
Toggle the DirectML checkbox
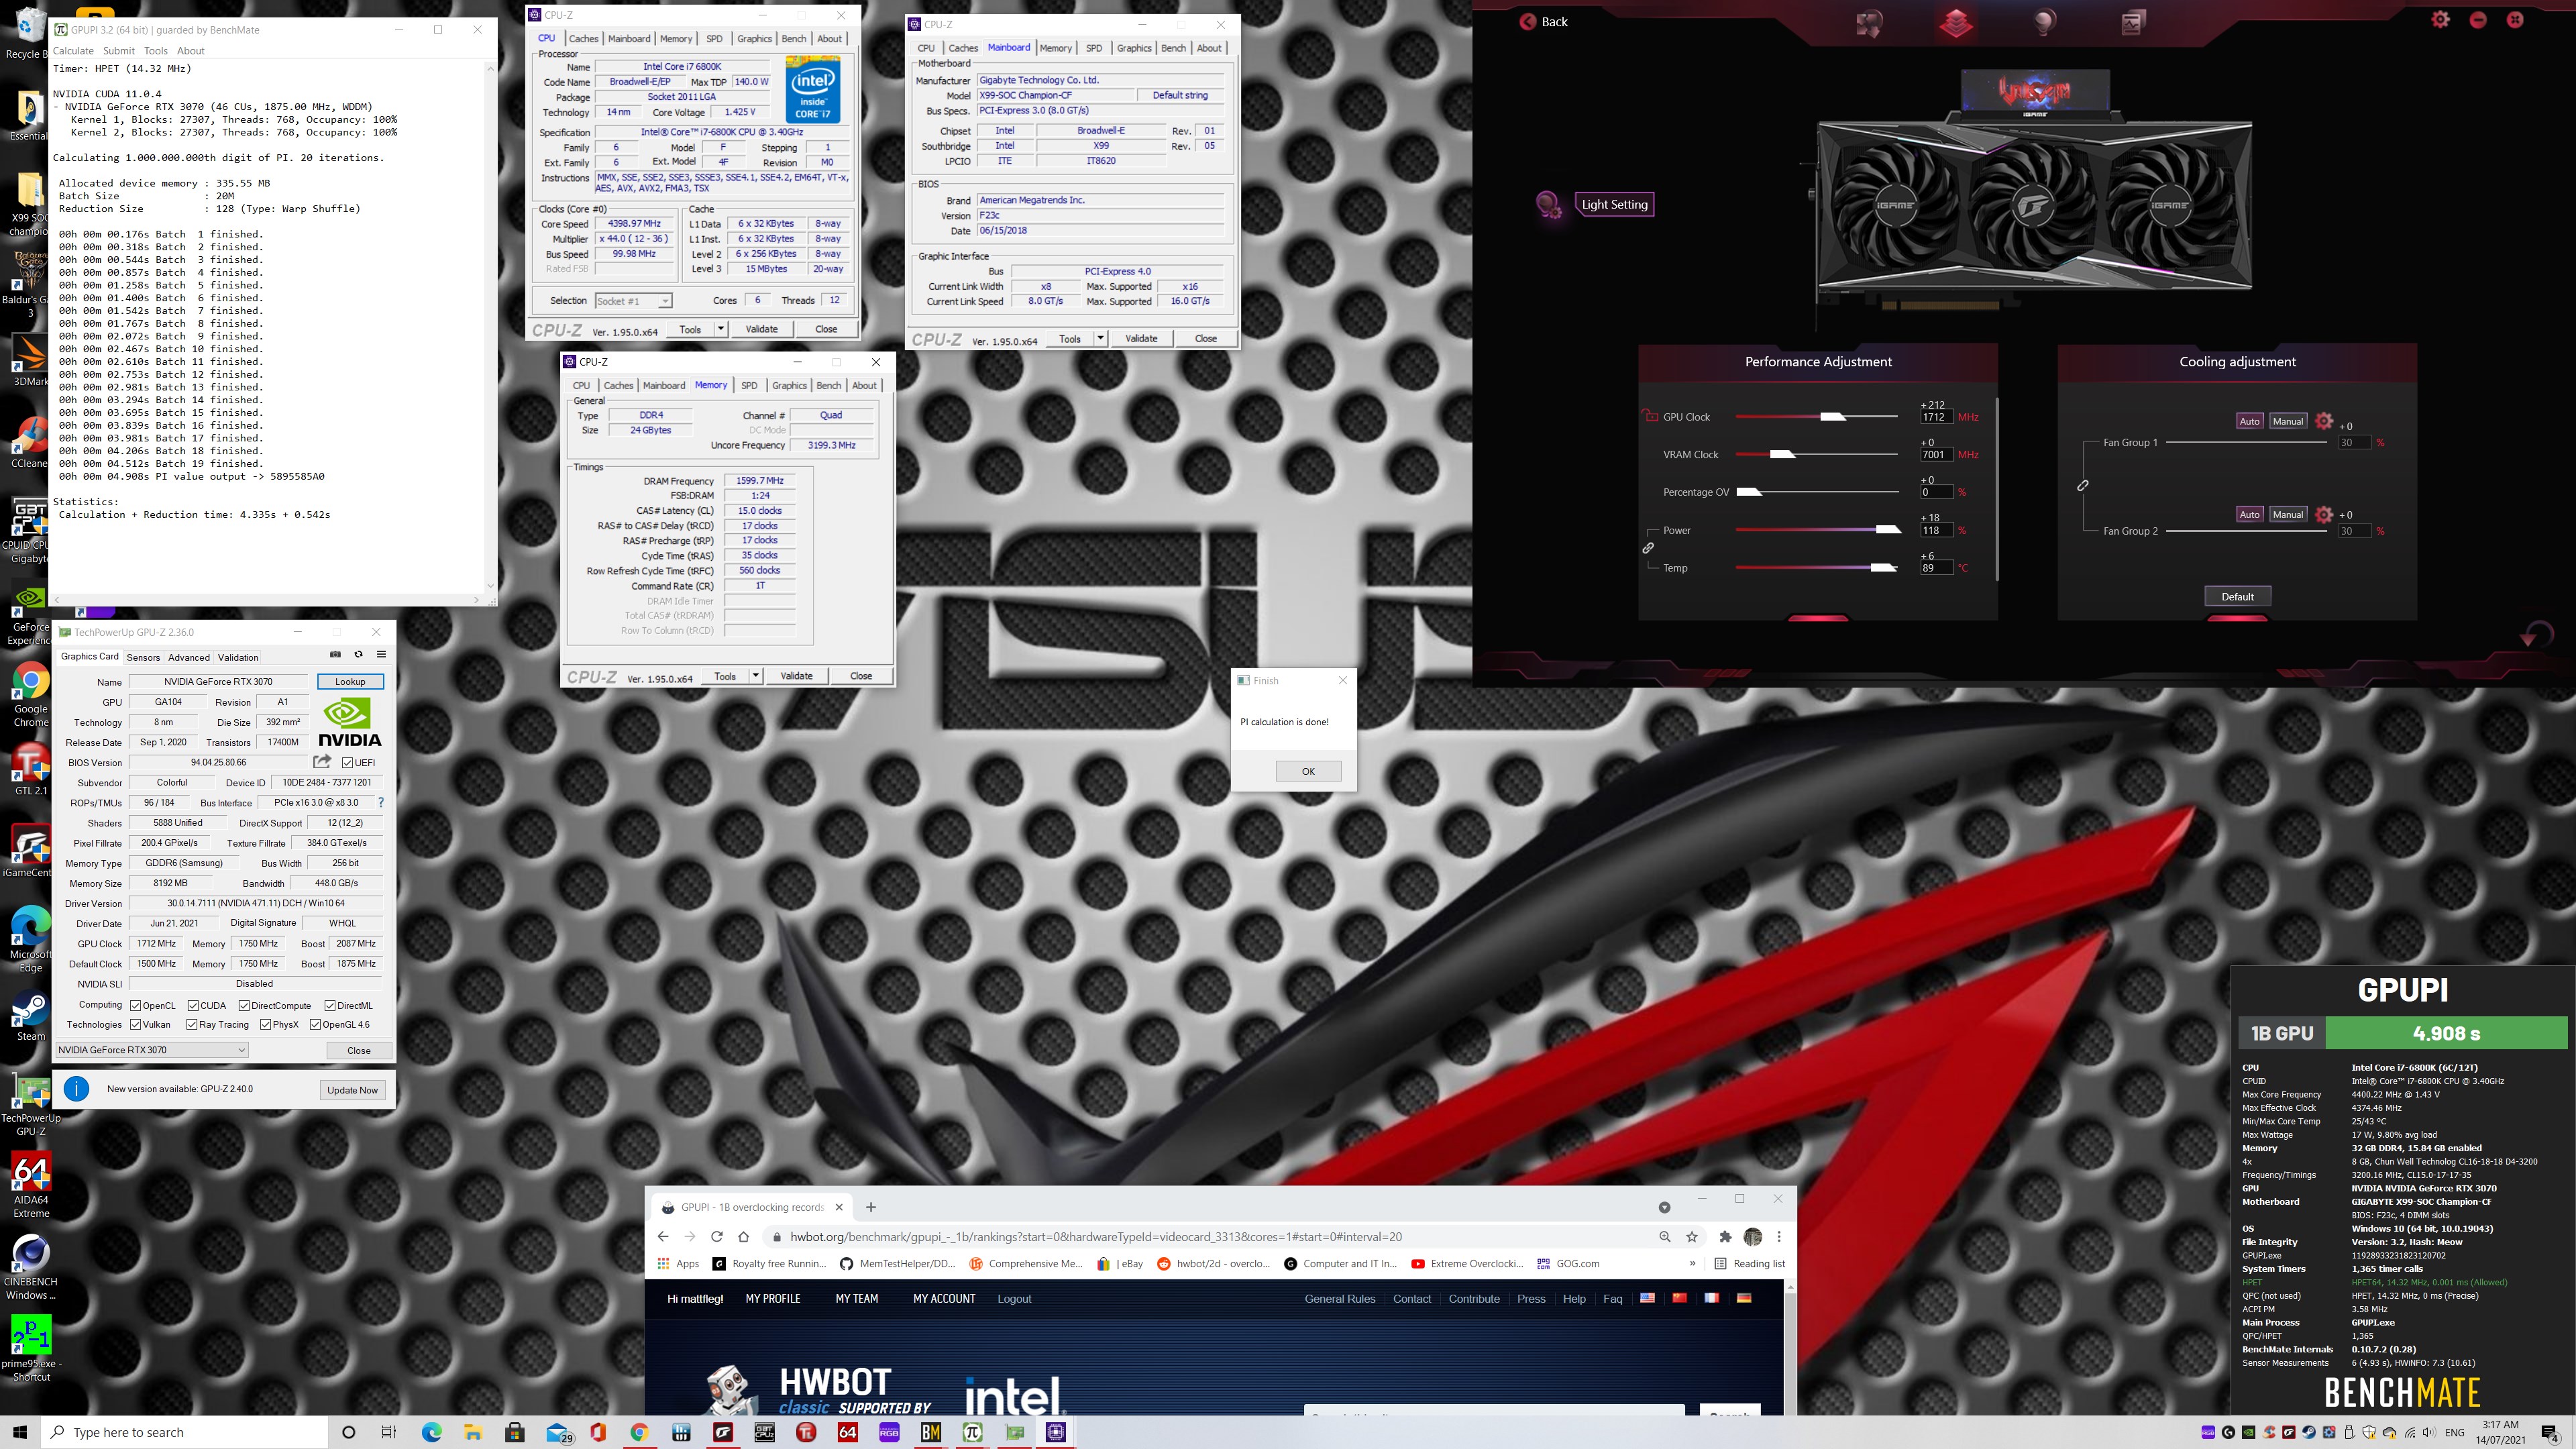[330, 1005]
